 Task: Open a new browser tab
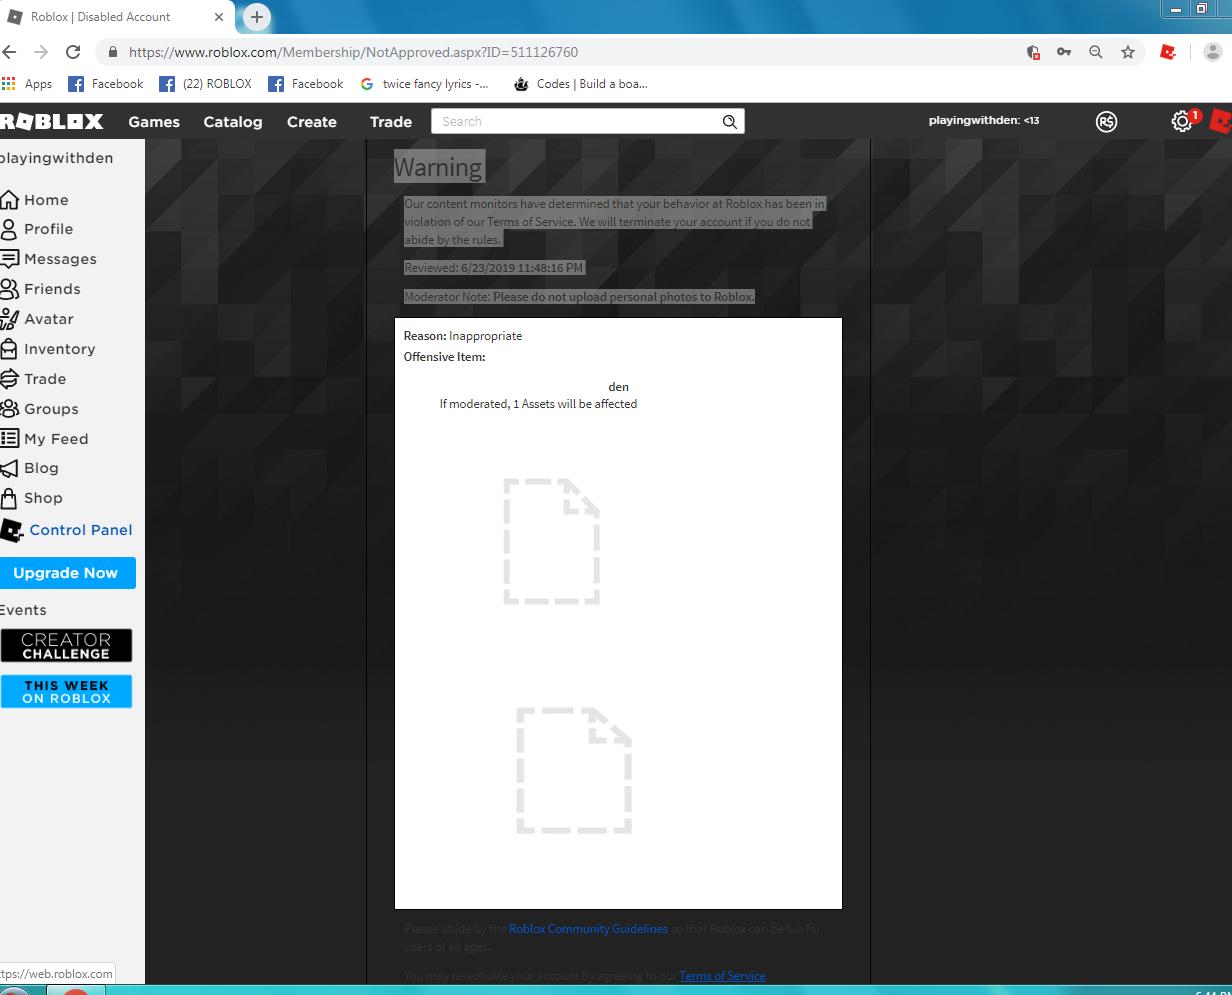tap(257, 17)
